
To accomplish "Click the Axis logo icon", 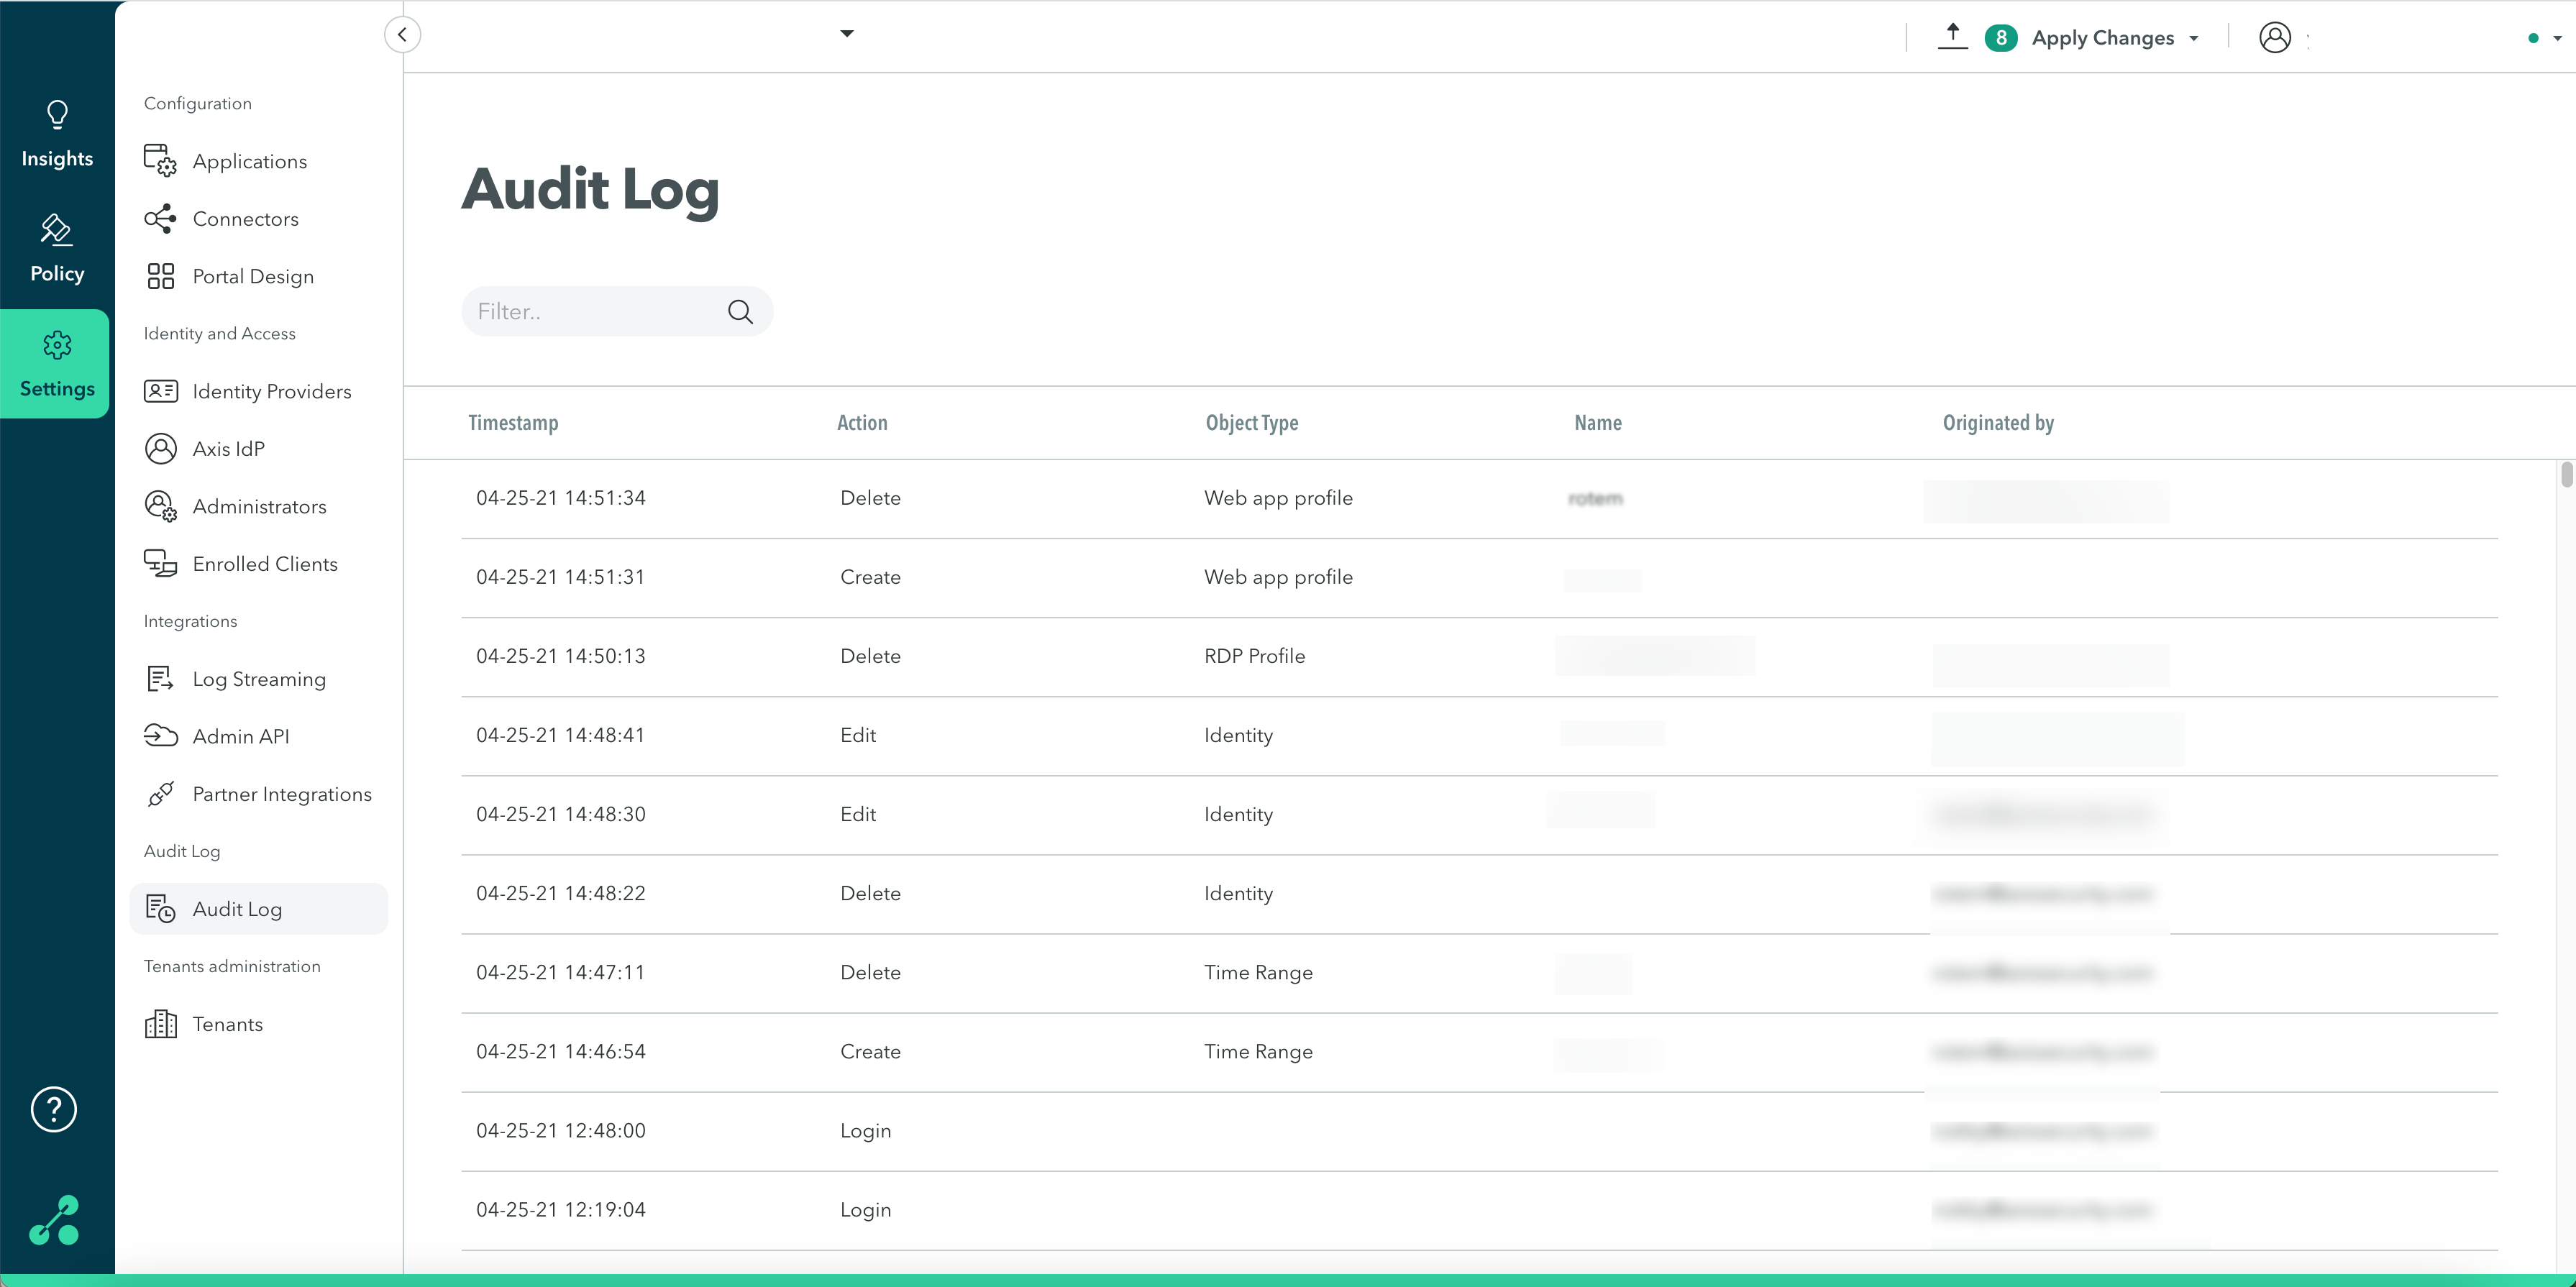I will tap(54, 1220).
